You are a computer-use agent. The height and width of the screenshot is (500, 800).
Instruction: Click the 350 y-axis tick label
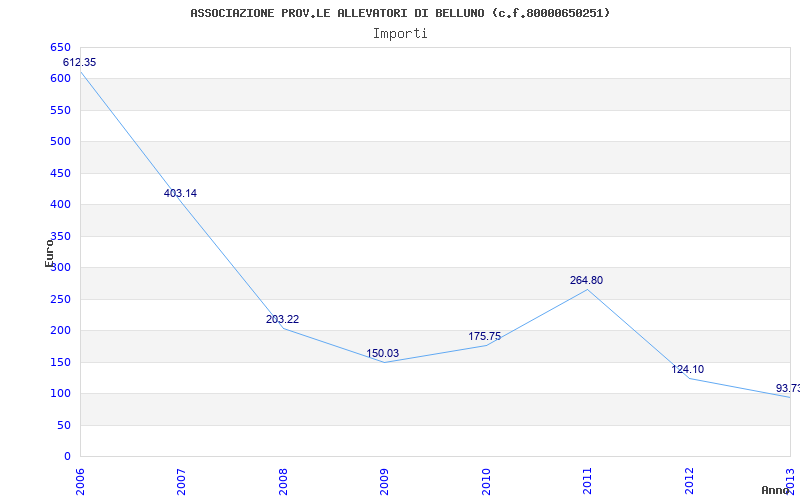[60, 236]
